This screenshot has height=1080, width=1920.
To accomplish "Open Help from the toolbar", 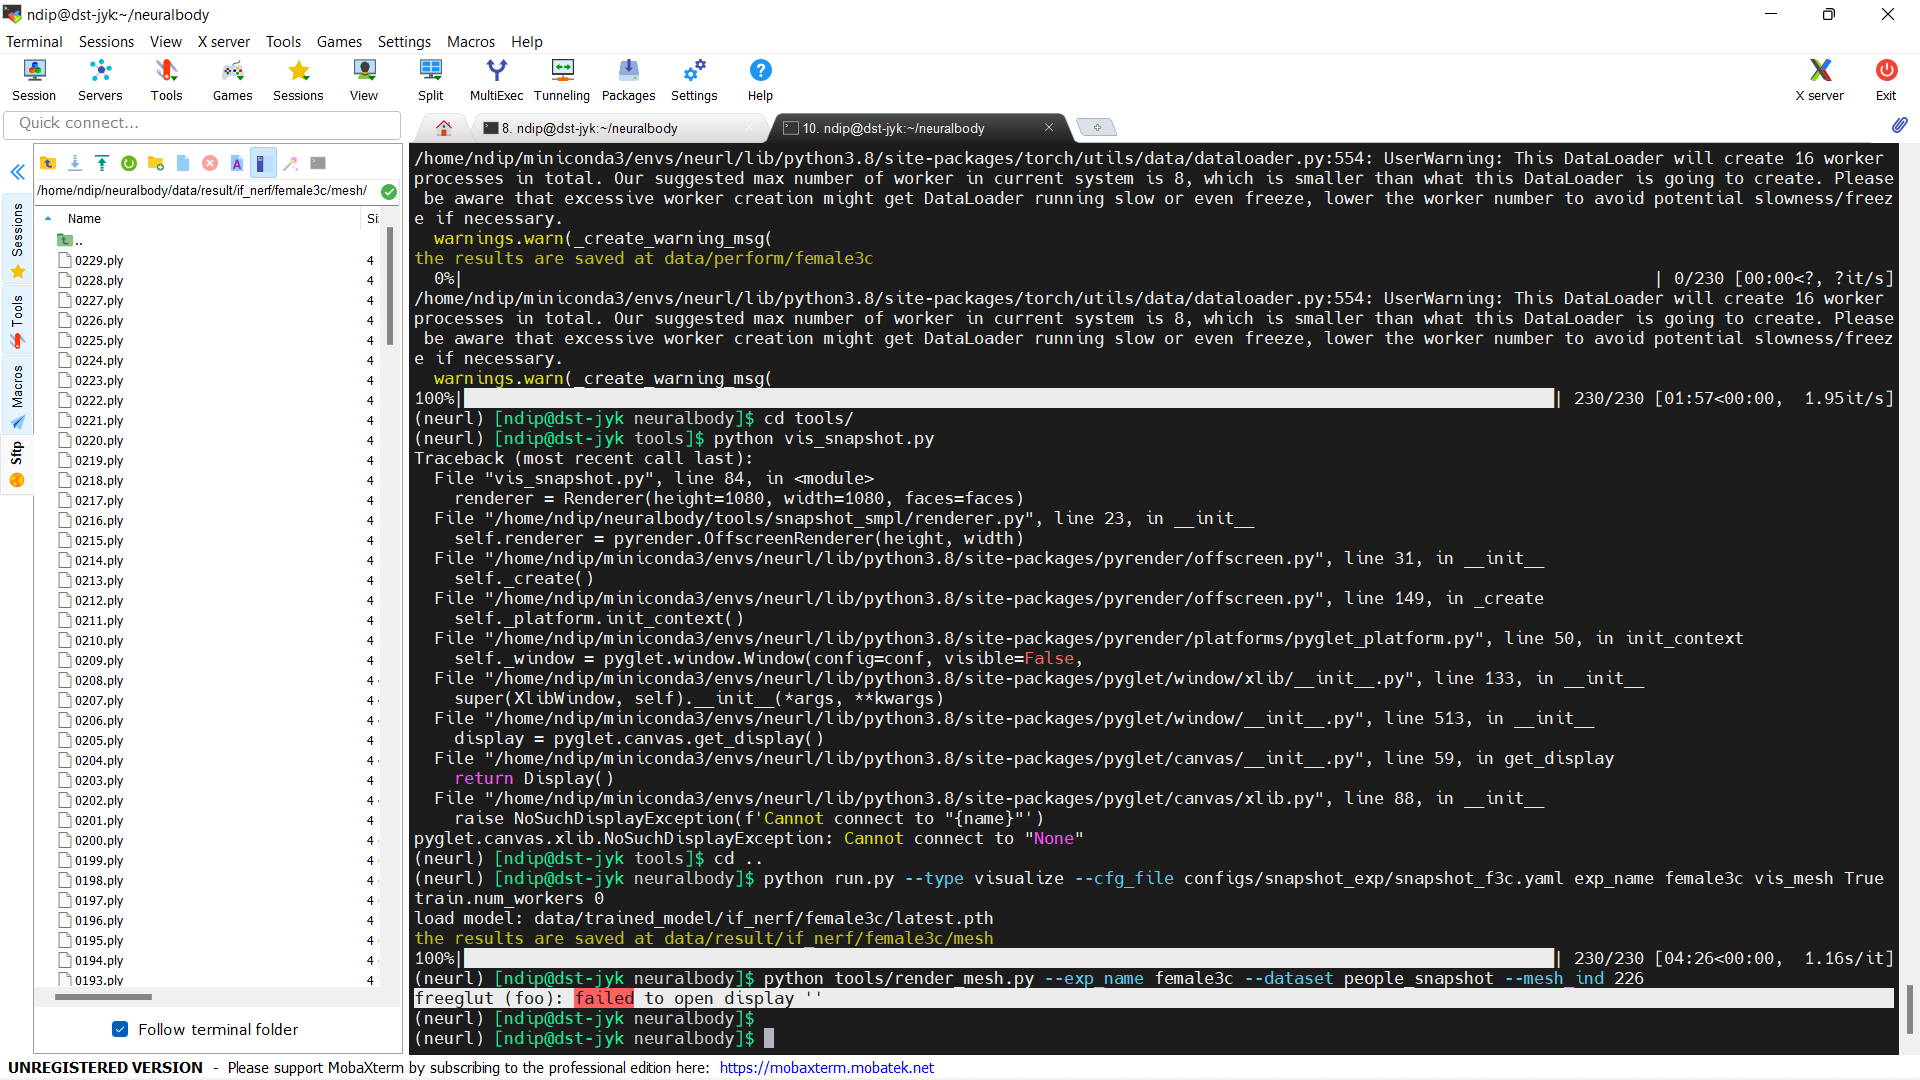I will click(760, 79).
